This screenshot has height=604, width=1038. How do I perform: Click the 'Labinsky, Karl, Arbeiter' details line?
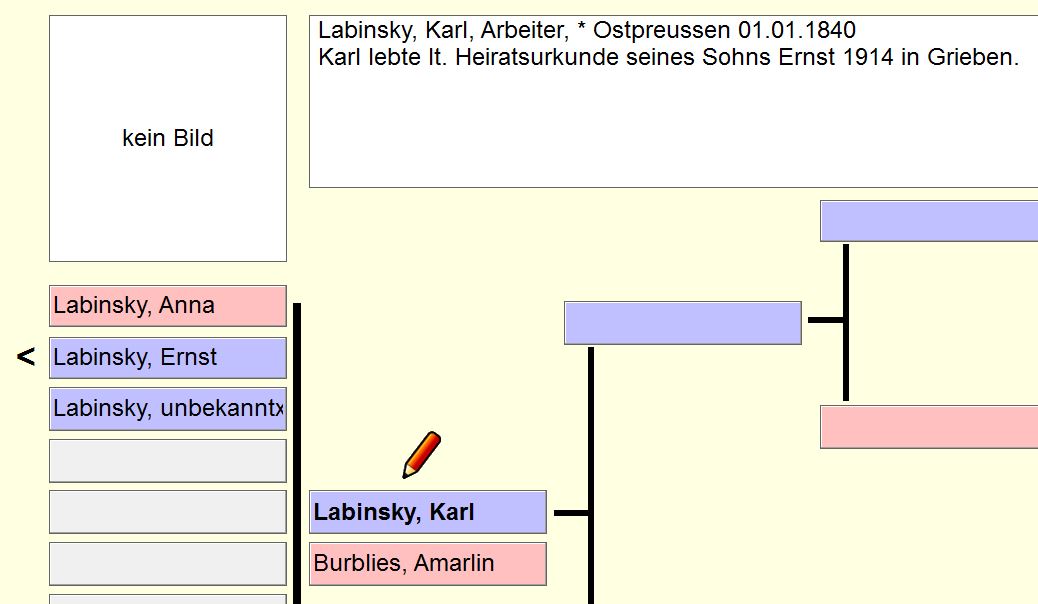pos(441,31)
